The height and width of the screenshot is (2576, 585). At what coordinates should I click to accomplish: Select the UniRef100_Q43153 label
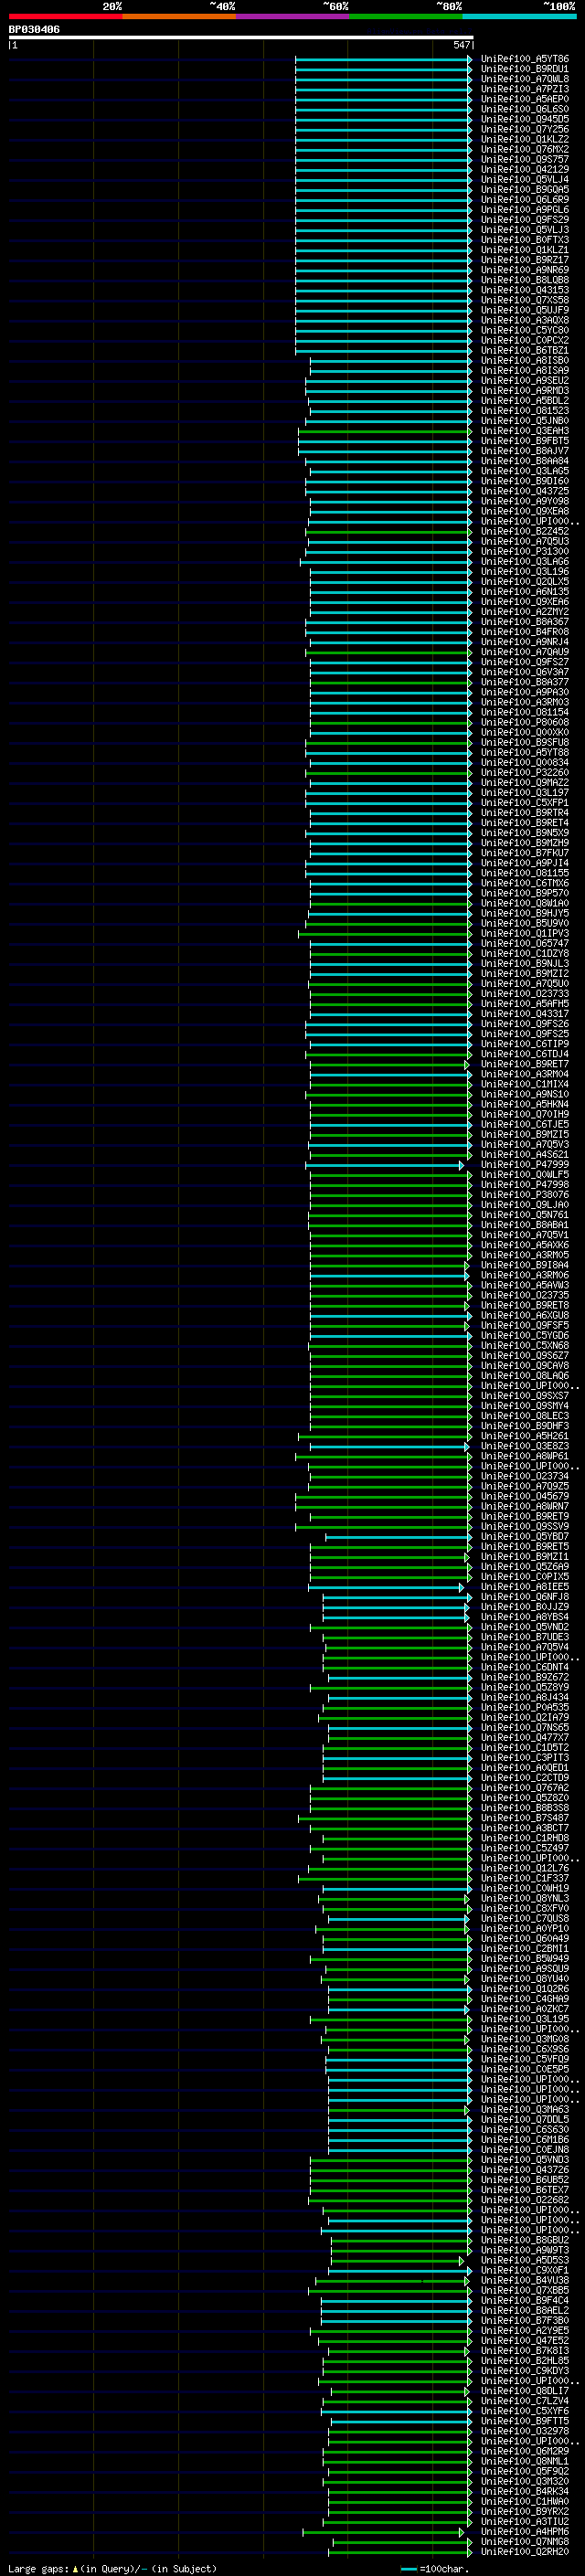524,290
